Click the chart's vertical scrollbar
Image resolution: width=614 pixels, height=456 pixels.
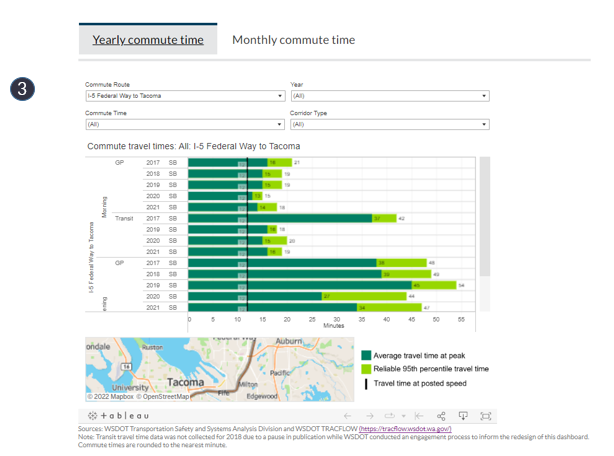(x=485, y=215)
